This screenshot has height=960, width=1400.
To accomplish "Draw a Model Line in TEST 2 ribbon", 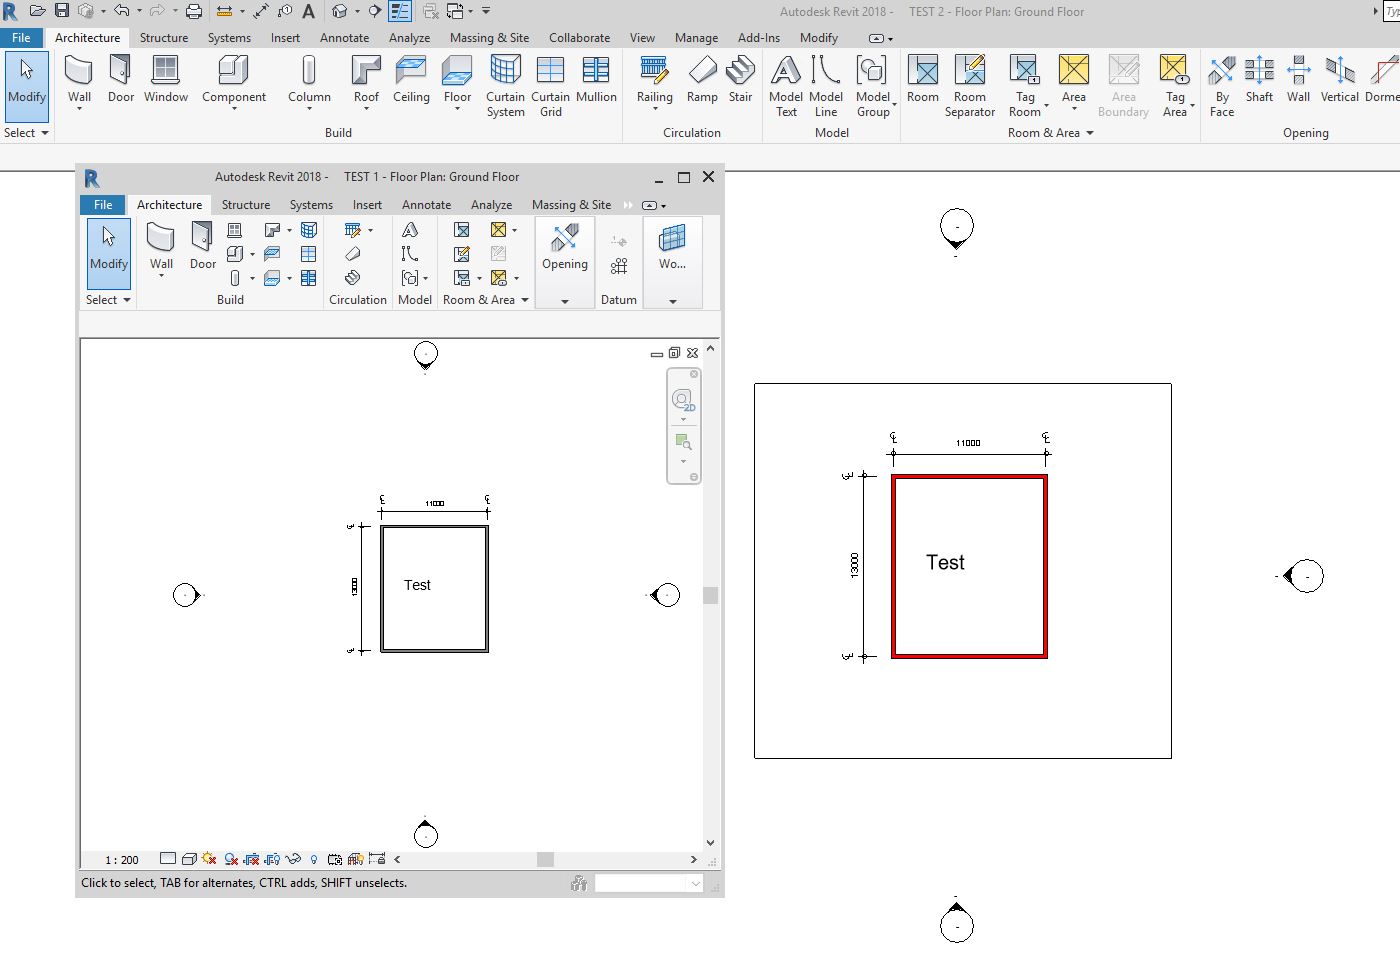I will [826, 86].
